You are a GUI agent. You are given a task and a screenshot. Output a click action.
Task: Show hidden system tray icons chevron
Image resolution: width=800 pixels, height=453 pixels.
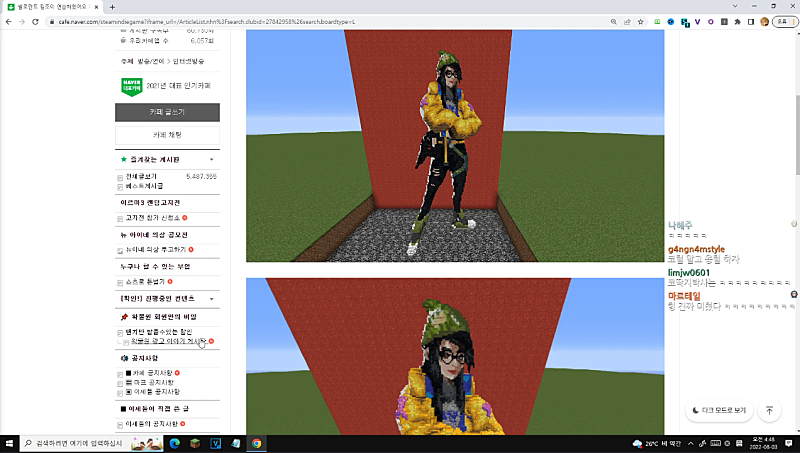coord(690,443)
